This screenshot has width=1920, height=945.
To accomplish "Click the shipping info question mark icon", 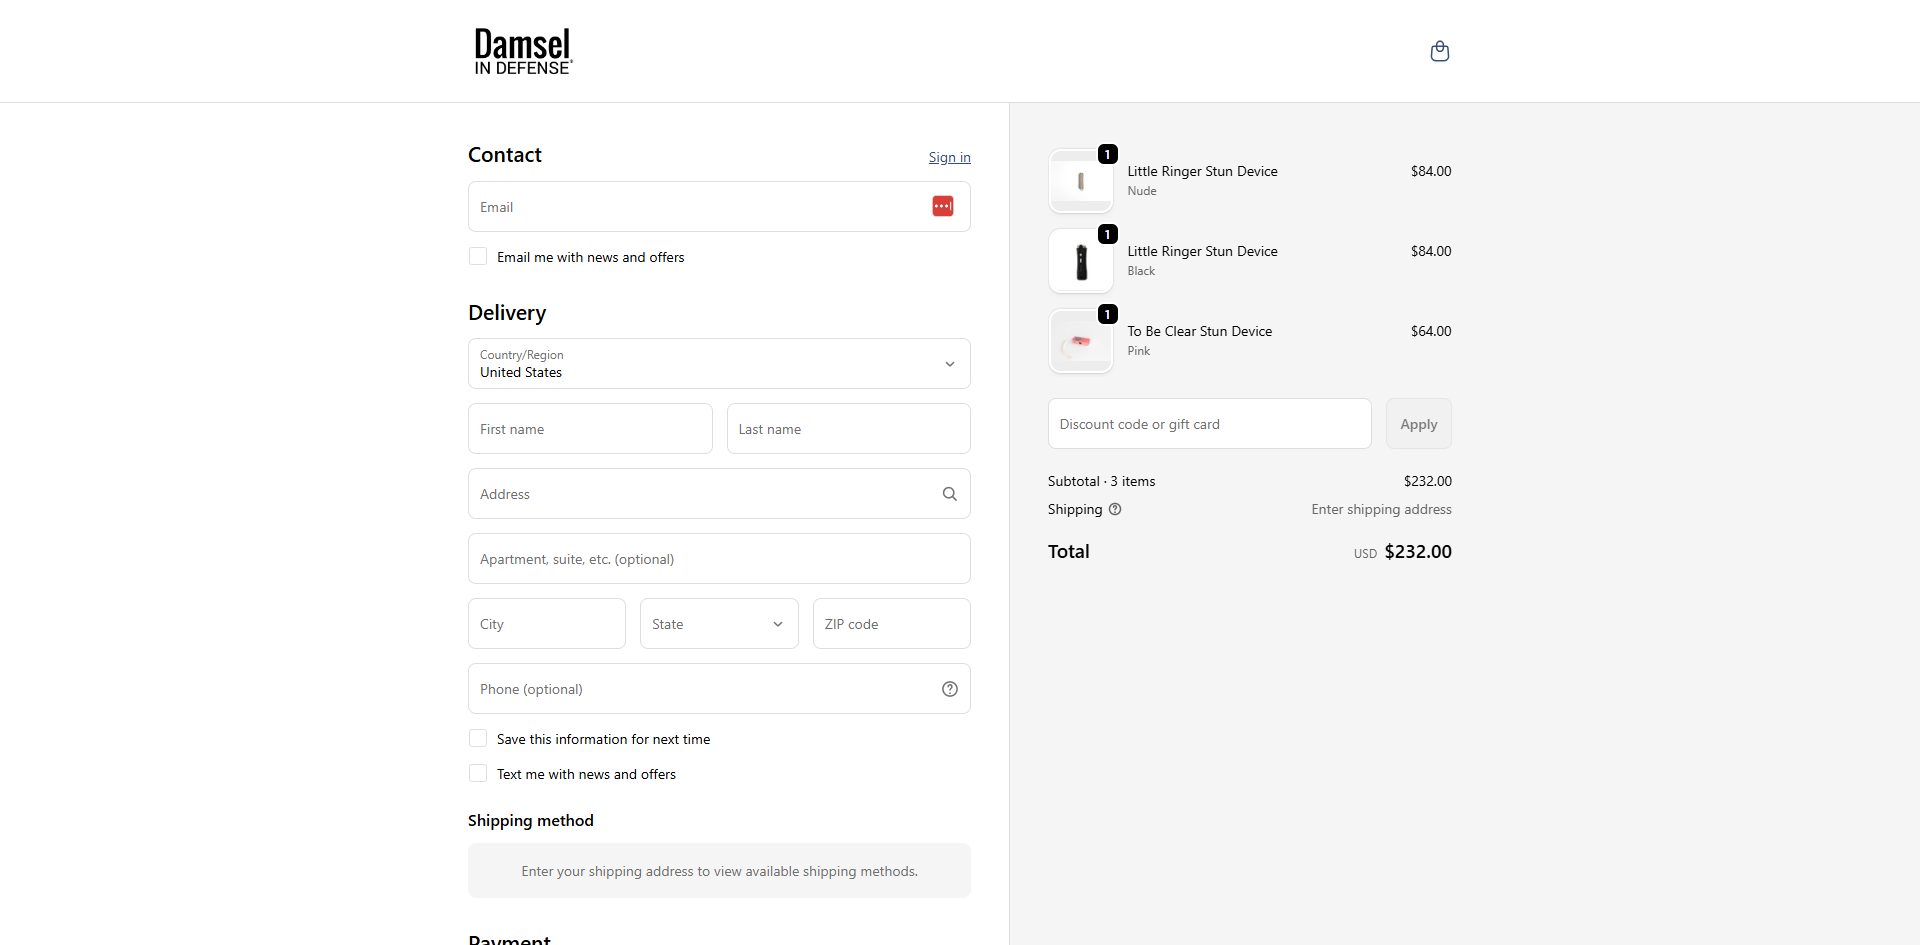I will 1115,509.
